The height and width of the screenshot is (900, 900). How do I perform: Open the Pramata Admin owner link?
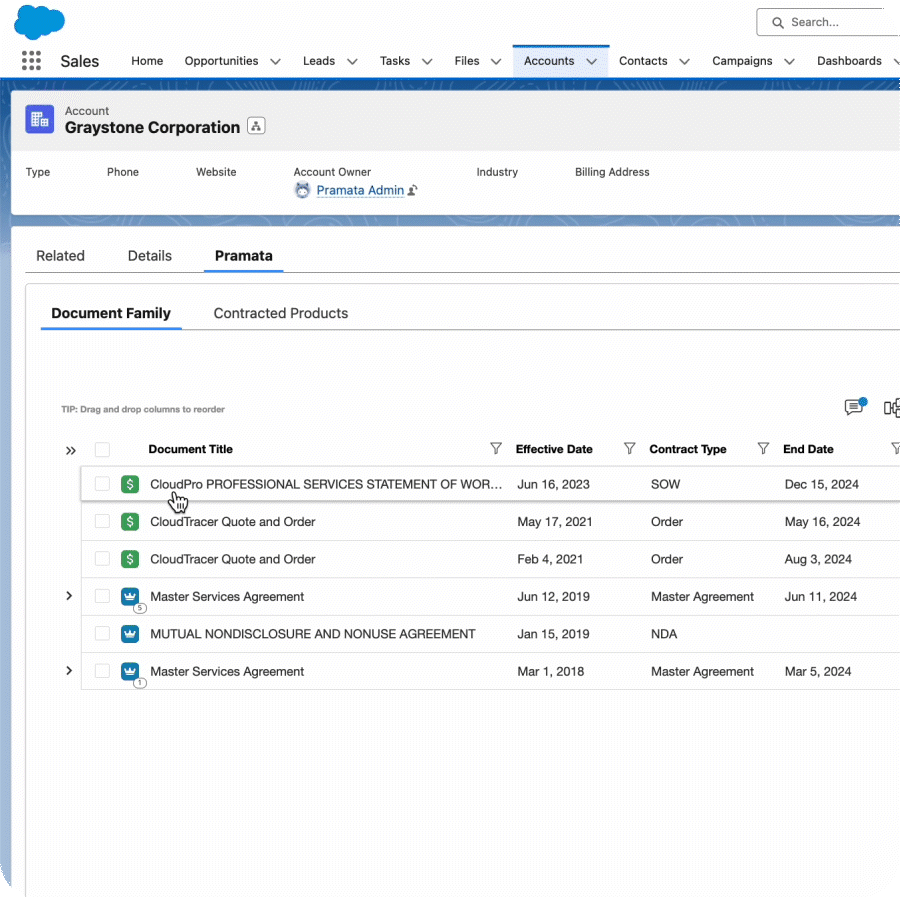[x=360, y=190]
